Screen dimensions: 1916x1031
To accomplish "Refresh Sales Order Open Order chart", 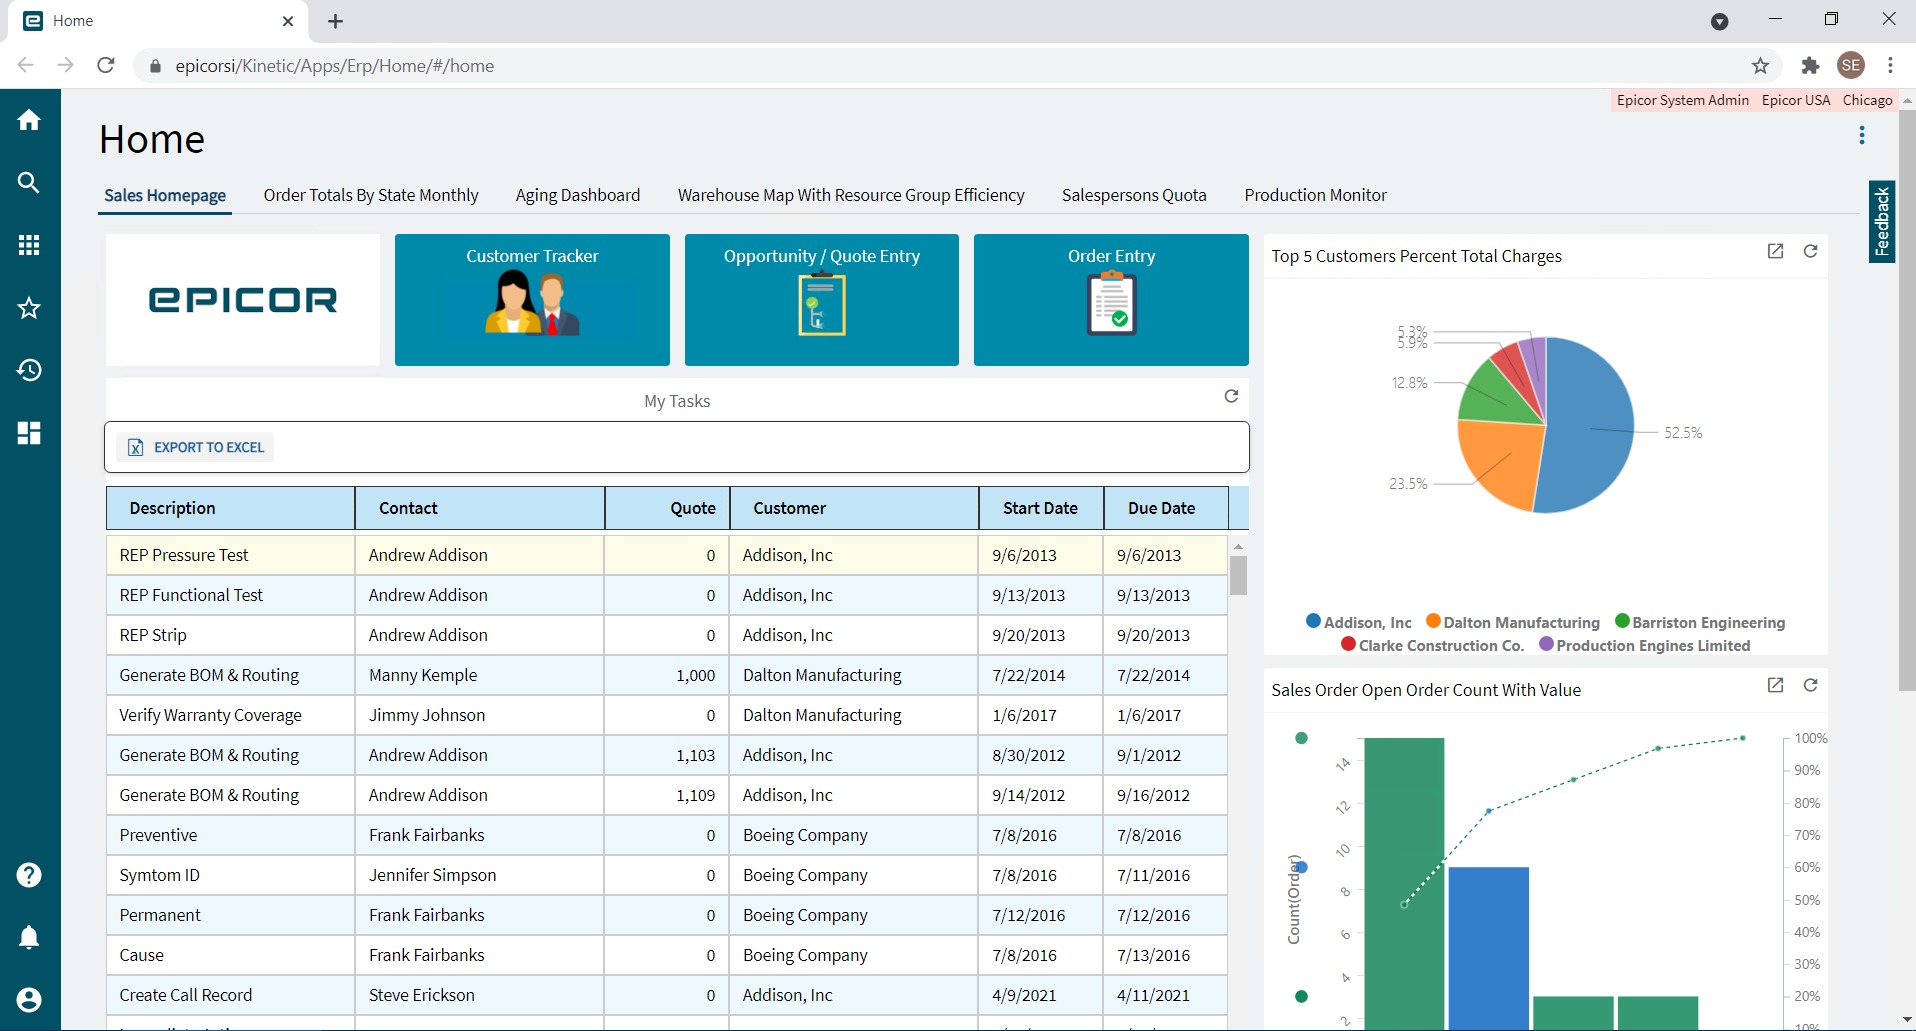I will coord(1810,685).
